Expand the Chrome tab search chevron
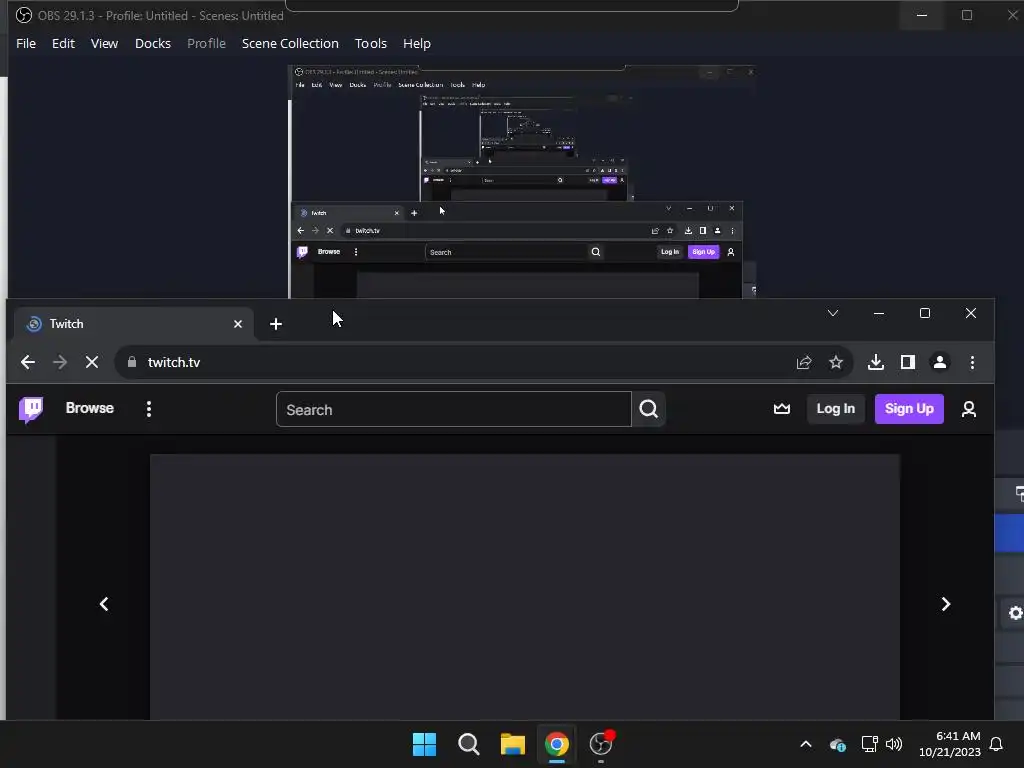The width and height of the screenshot is (1024, 768). (x=833, y=313)
